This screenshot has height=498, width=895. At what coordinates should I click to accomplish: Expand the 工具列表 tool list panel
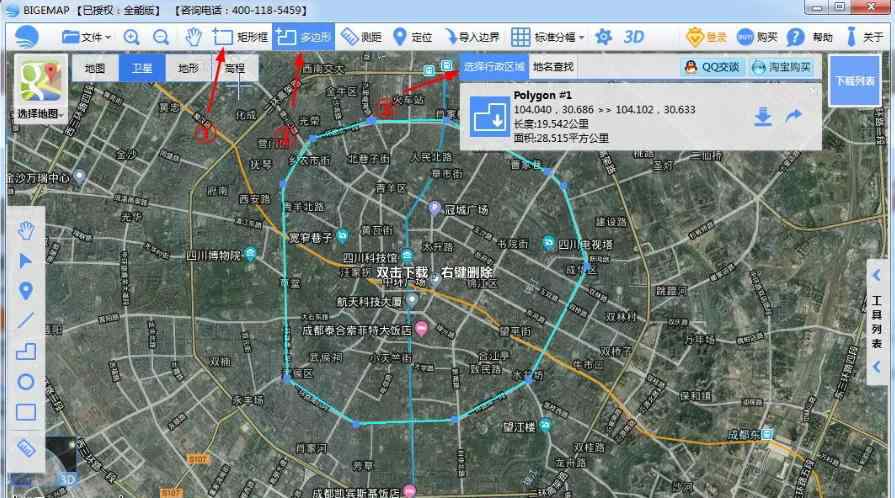[x=877, y=322]
